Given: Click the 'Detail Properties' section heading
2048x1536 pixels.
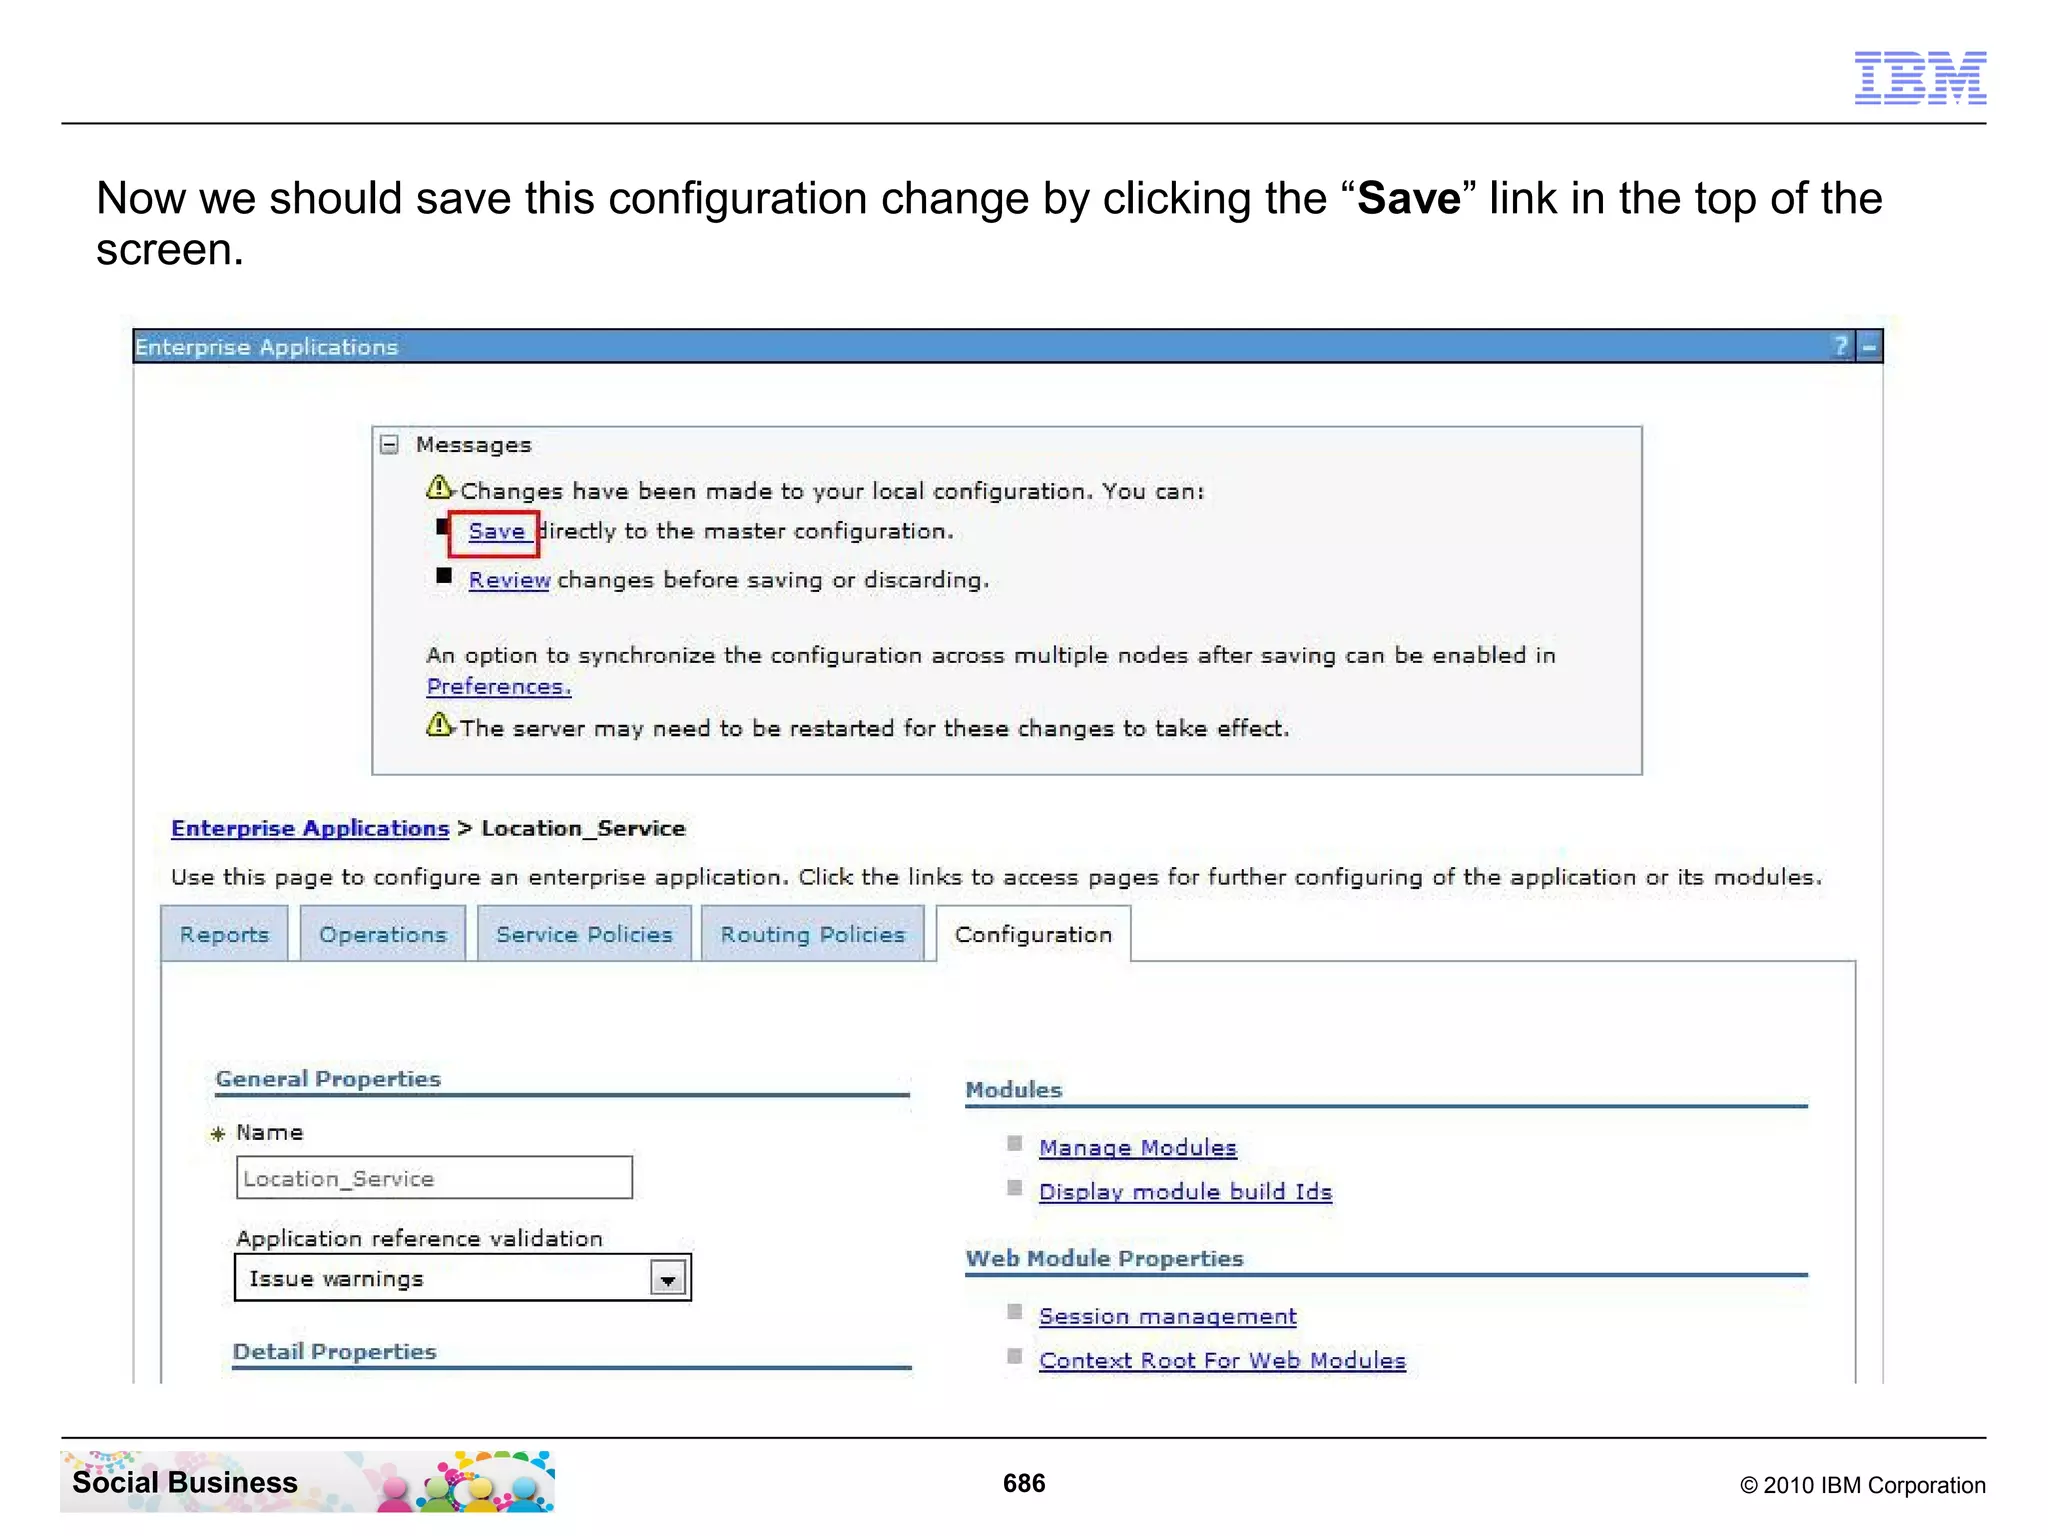Looking at the screenshot, I should click(334, 1352).
